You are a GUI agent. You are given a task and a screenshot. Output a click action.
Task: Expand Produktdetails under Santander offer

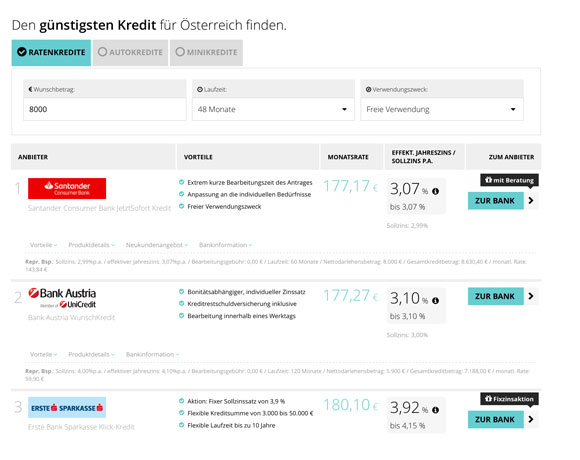(x=91, y=245)
